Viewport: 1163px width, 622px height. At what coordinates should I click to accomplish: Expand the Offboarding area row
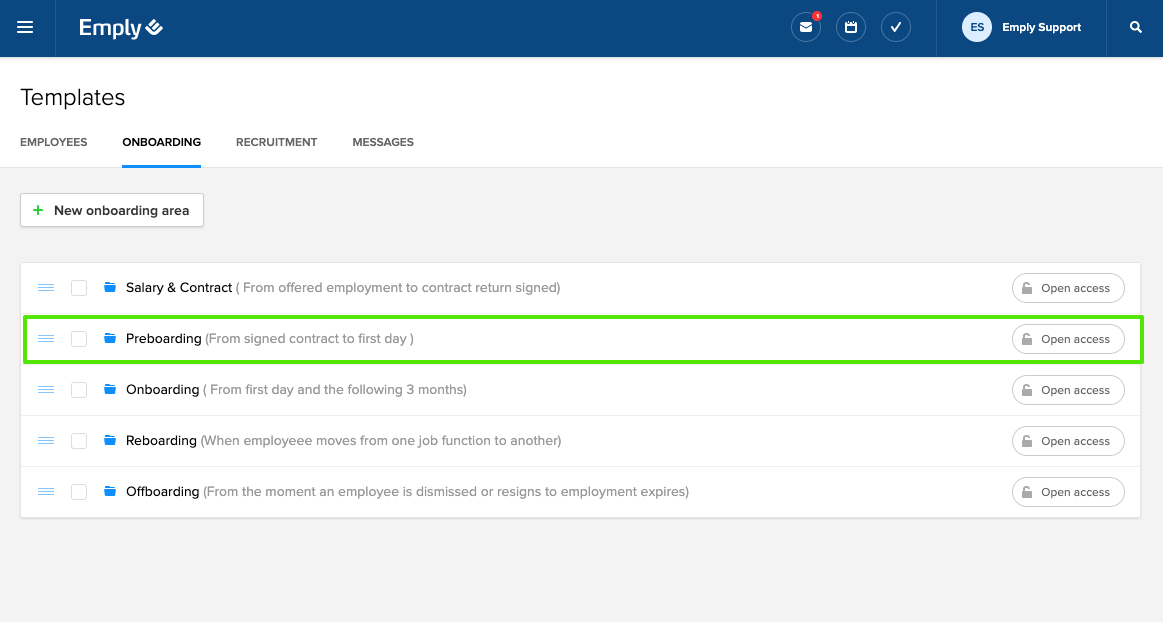pyautogui.click(x=162, y=492)
